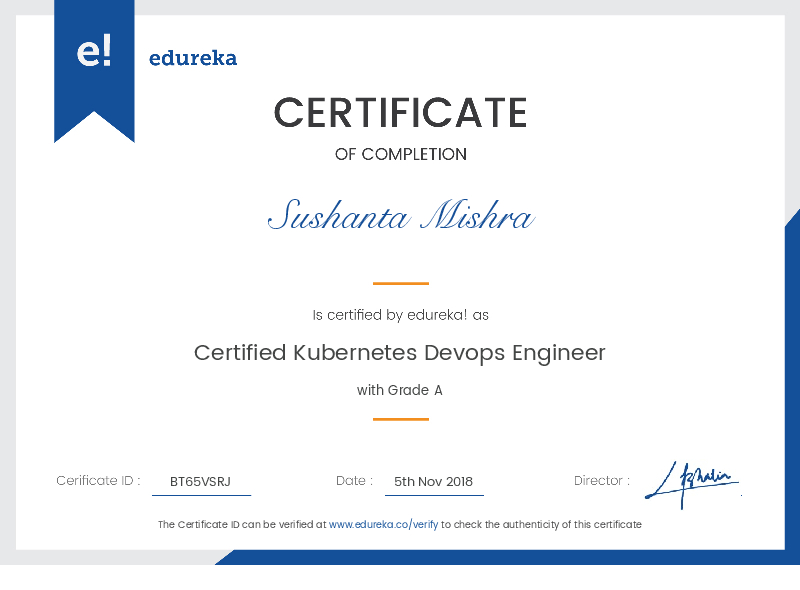Select the date 5th Nov 2018
Image resolution: width=800 pixels, height=590 pixels.
tap(433, 481)
